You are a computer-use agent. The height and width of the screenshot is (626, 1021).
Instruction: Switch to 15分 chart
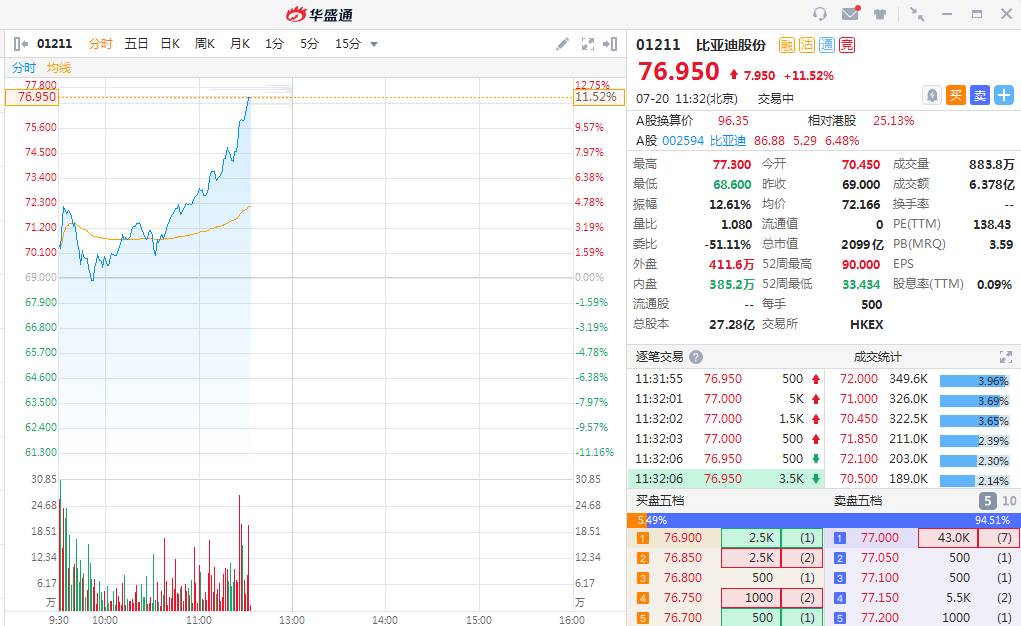(x=348, y=44)
